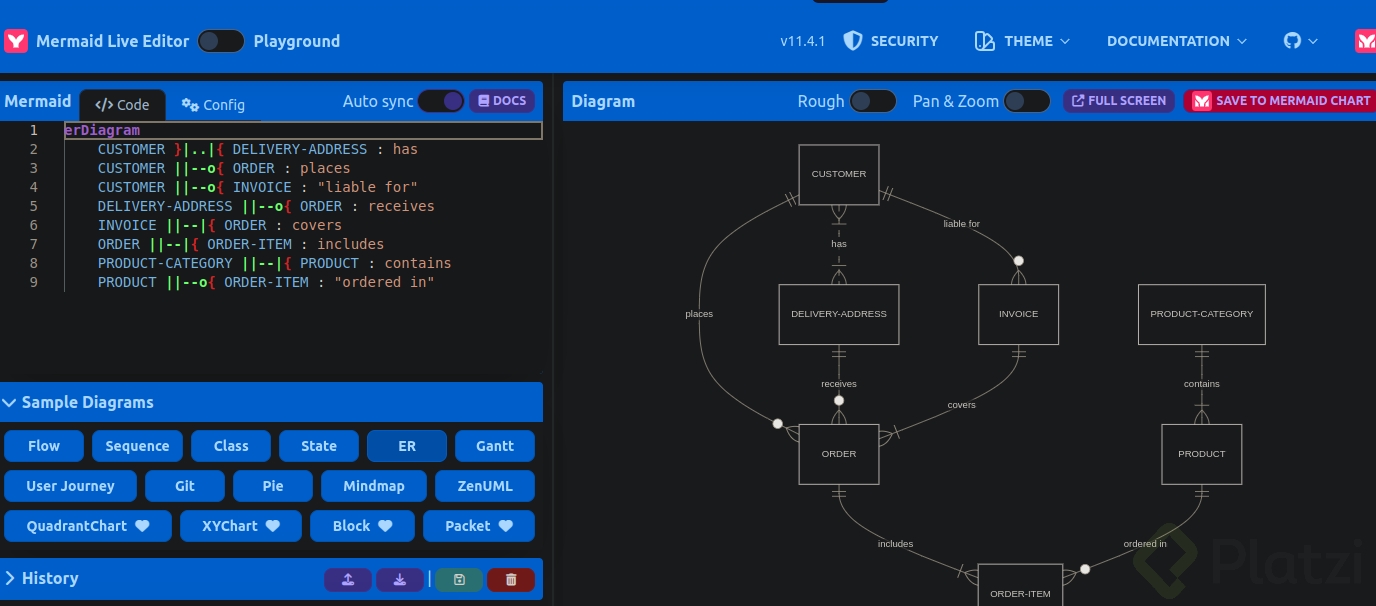The width and height of the screenshot is (1376, 606).
Task: Click the ORDER entity box
Action: 839,454
